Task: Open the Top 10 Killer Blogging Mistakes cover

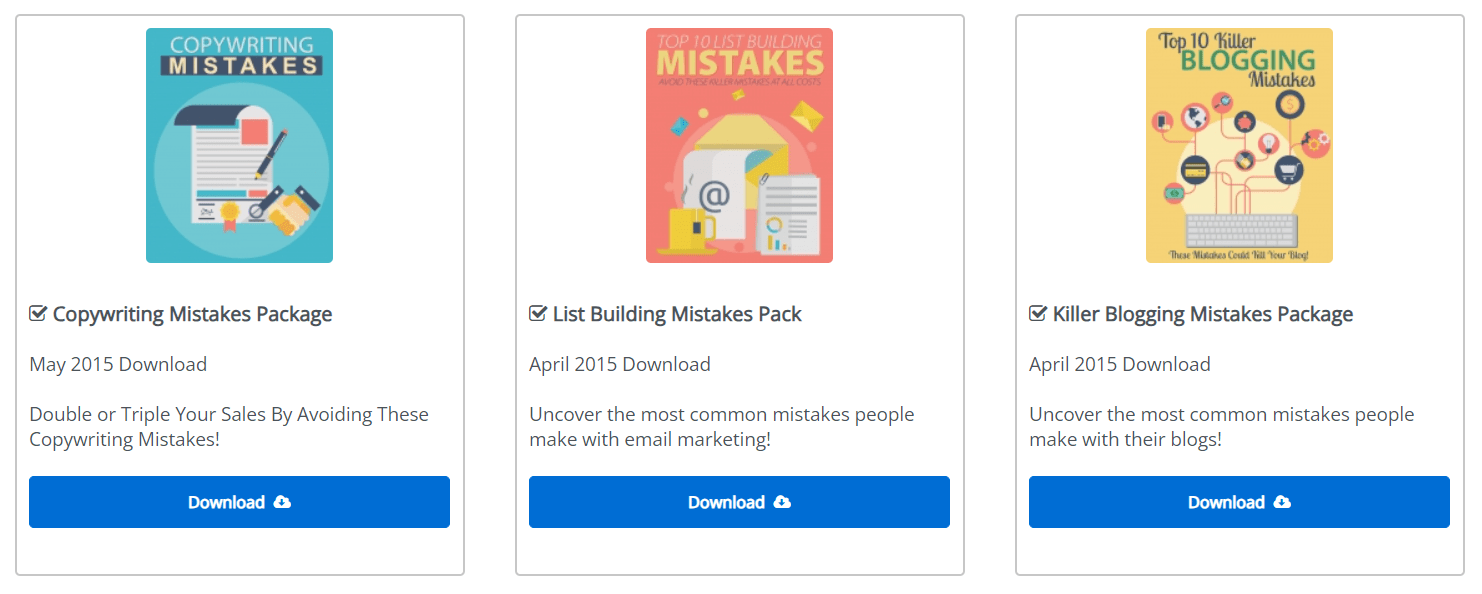Action: point(1239,145)
